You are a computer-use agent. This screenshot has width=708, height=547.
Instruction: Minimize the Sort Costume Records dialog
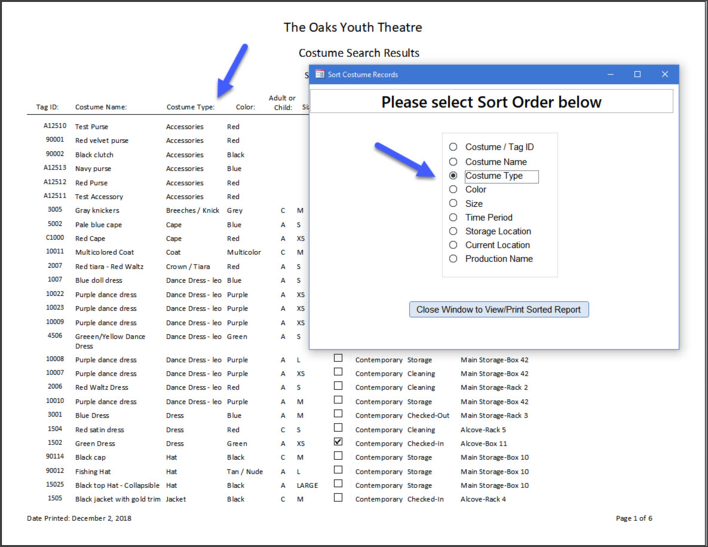click(x=610, y=74)
